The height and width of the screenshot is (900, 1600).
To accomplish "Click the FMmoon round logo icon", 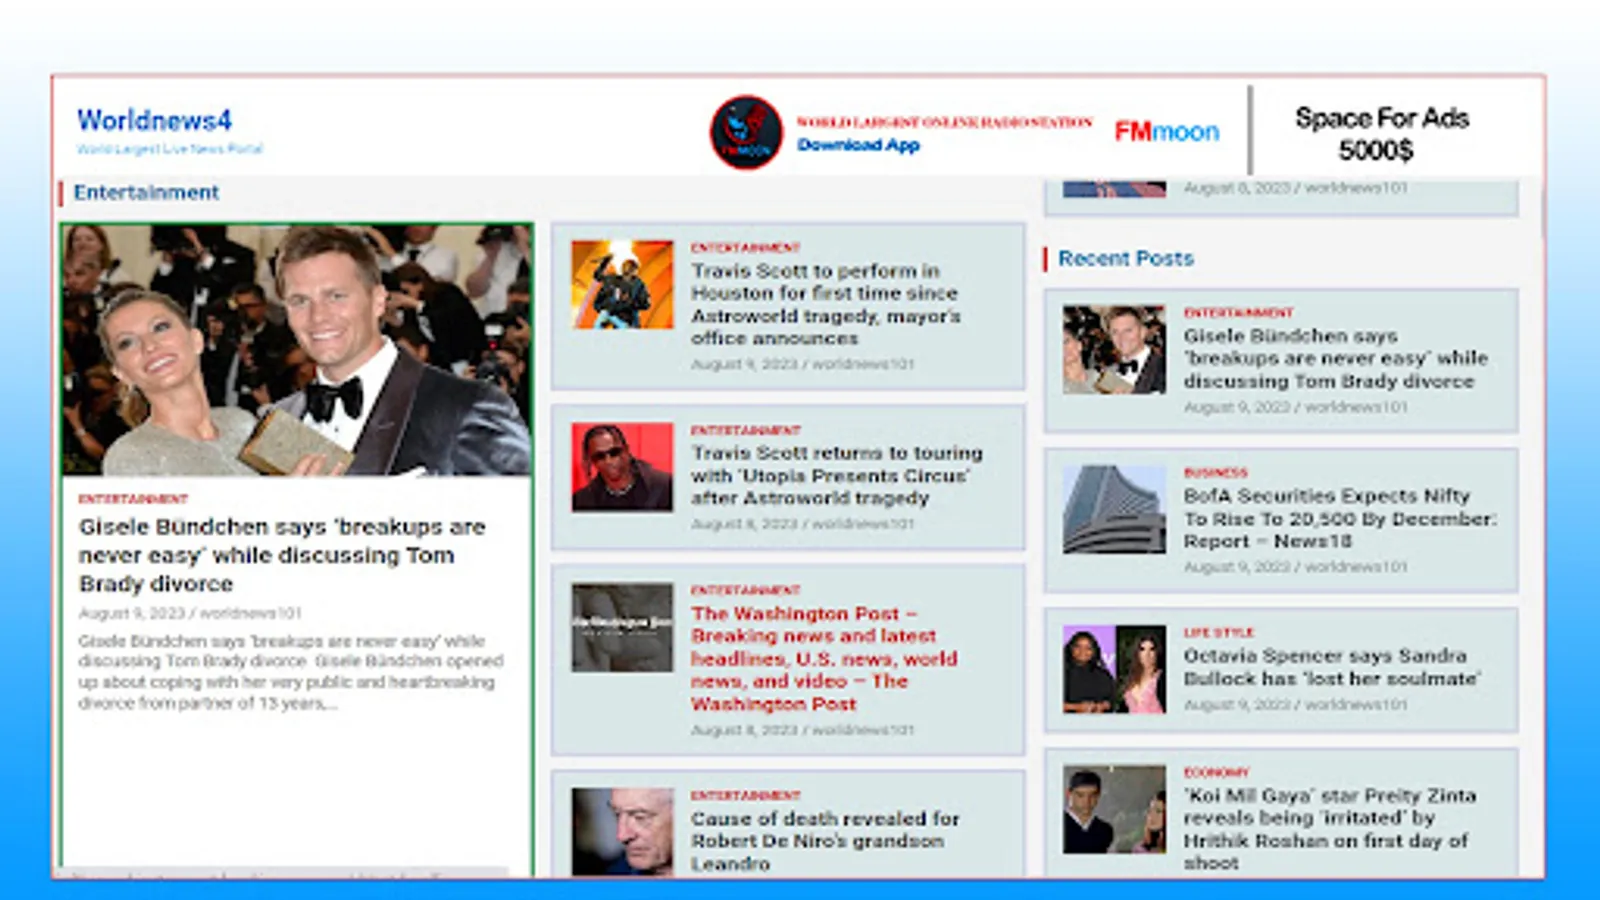I will coord(746,132).
